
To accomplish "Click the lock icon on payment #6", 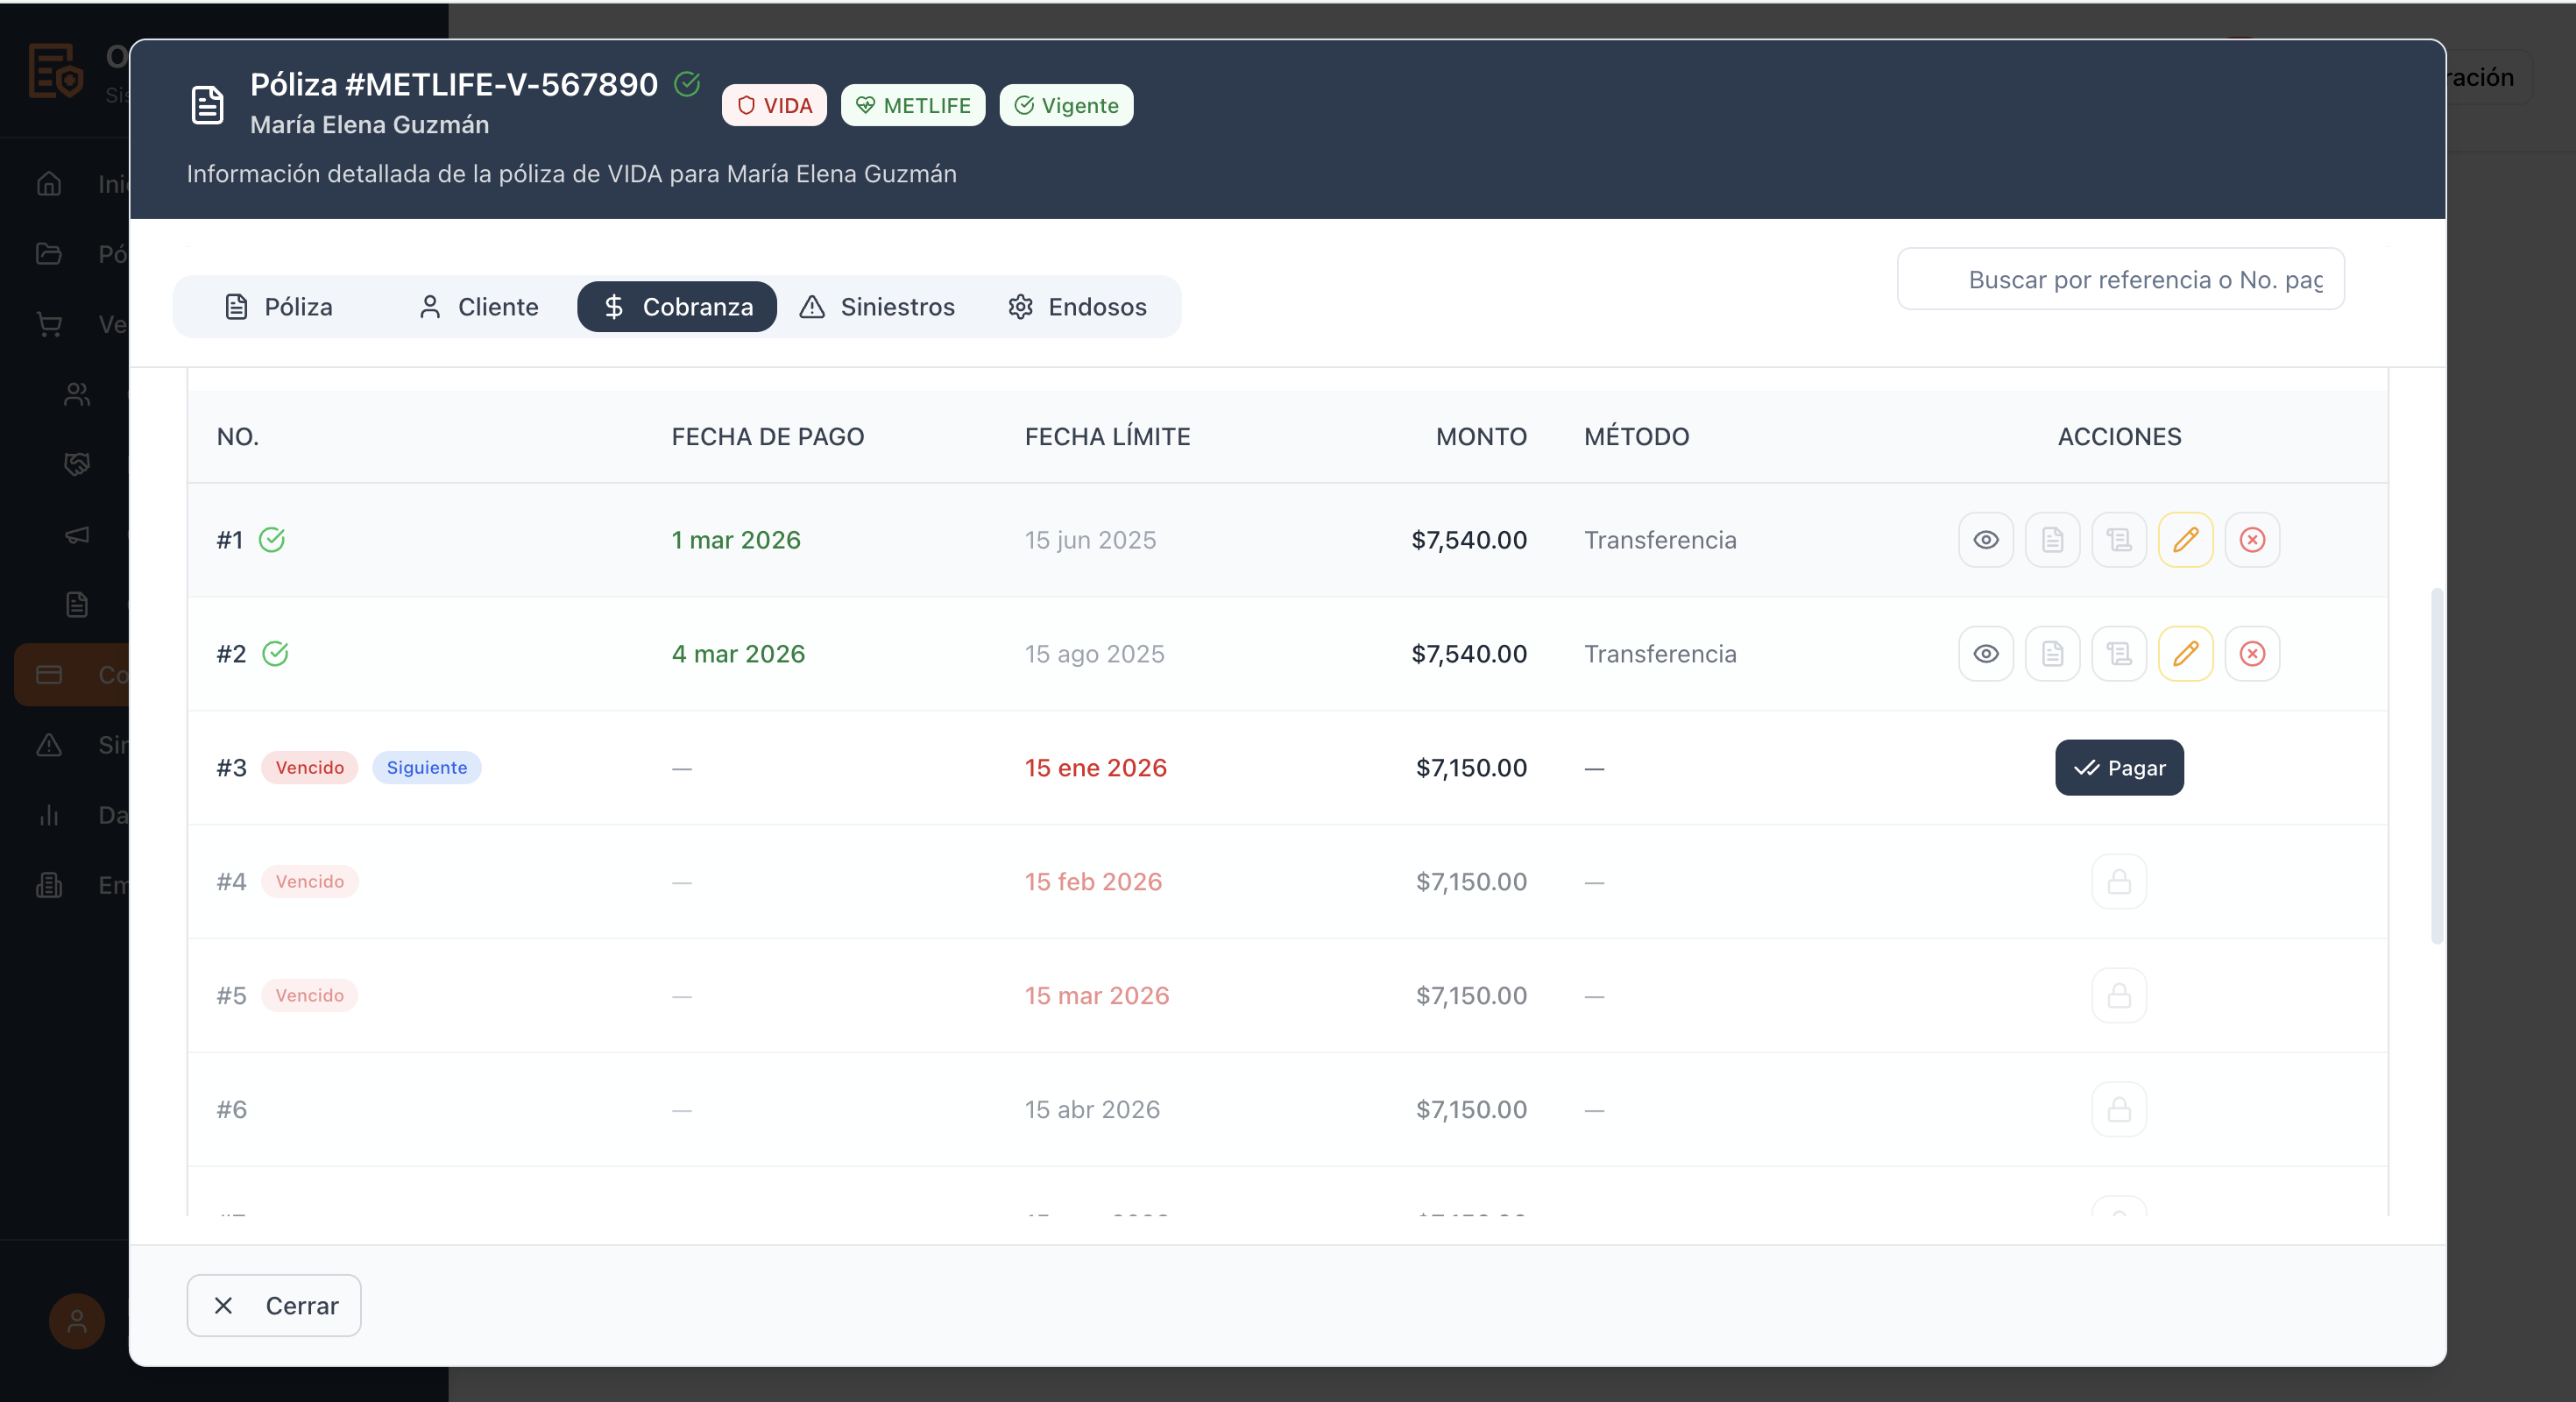I will point(2119,1110).
